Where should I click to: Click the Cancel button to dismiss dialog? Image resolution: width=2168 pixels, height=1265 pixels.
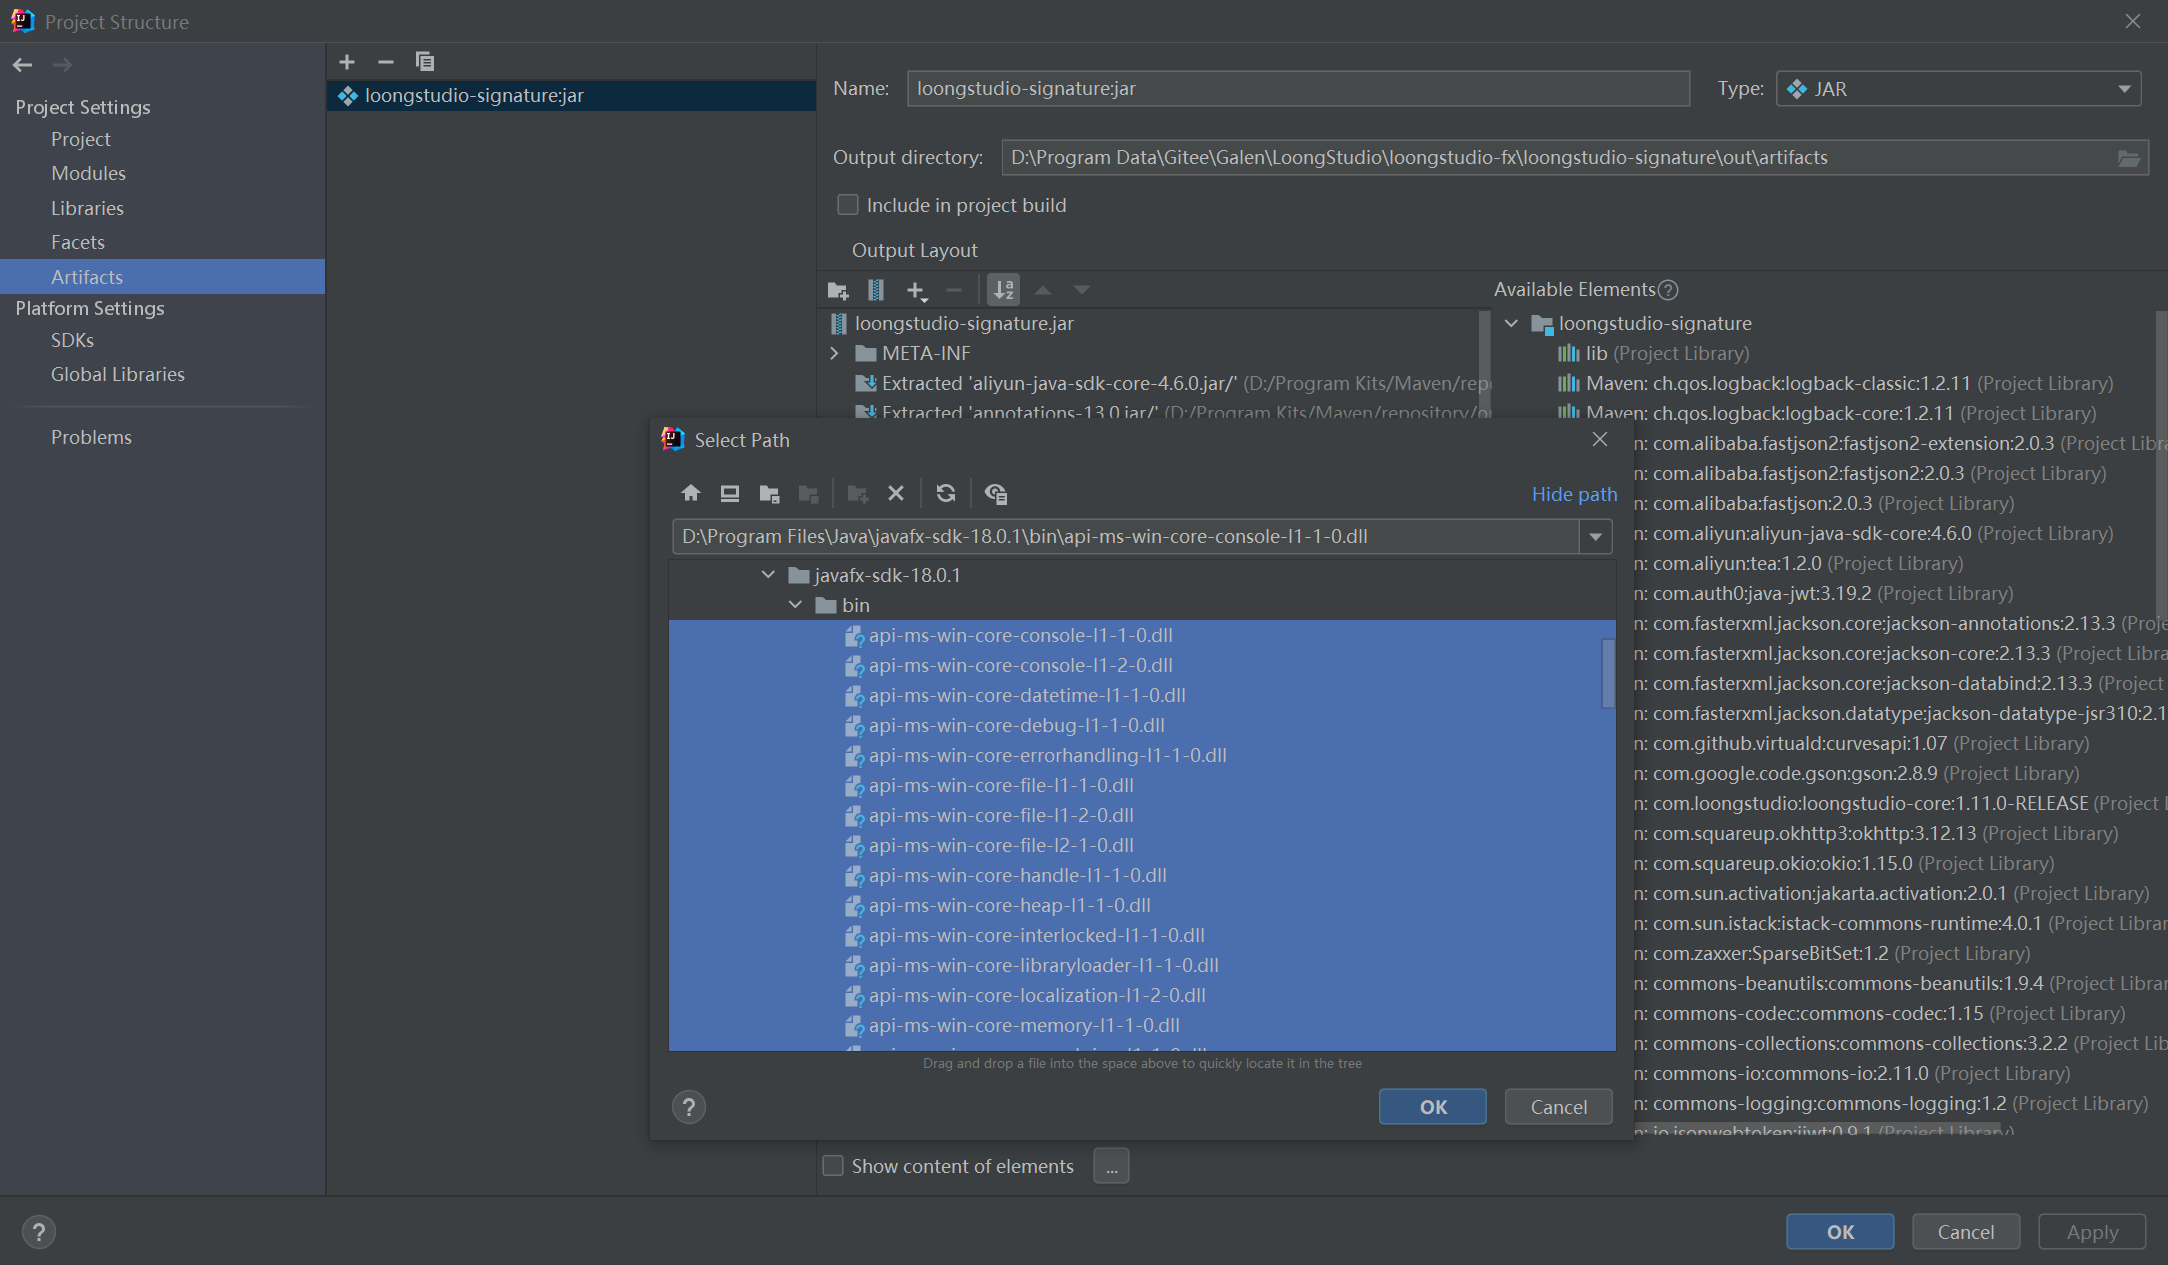point(1560,1105)
